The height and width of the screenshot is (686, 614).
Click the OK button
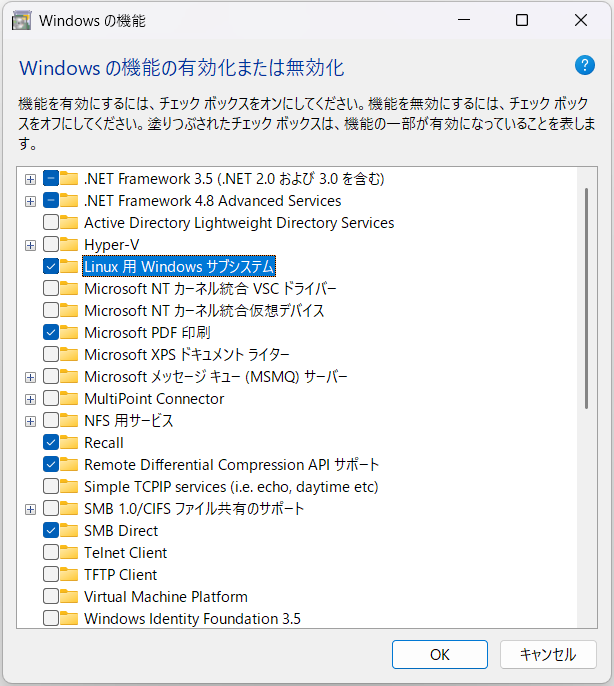point(440,654)
